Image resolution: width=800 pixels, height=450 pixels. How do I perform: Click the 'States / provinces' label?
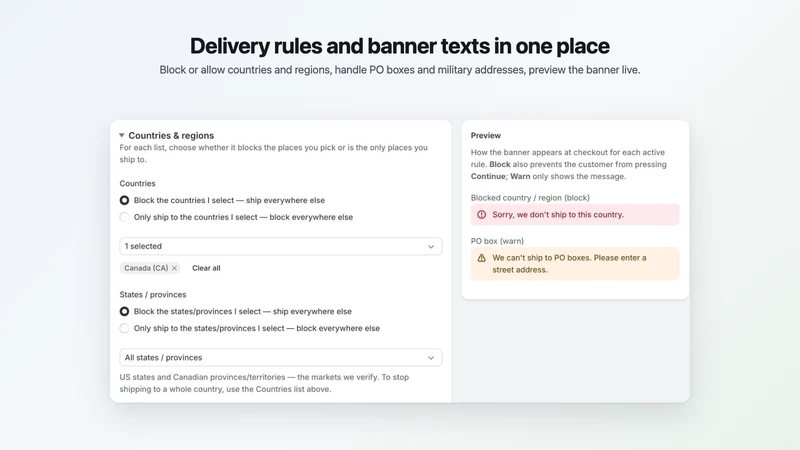[153, 295]
